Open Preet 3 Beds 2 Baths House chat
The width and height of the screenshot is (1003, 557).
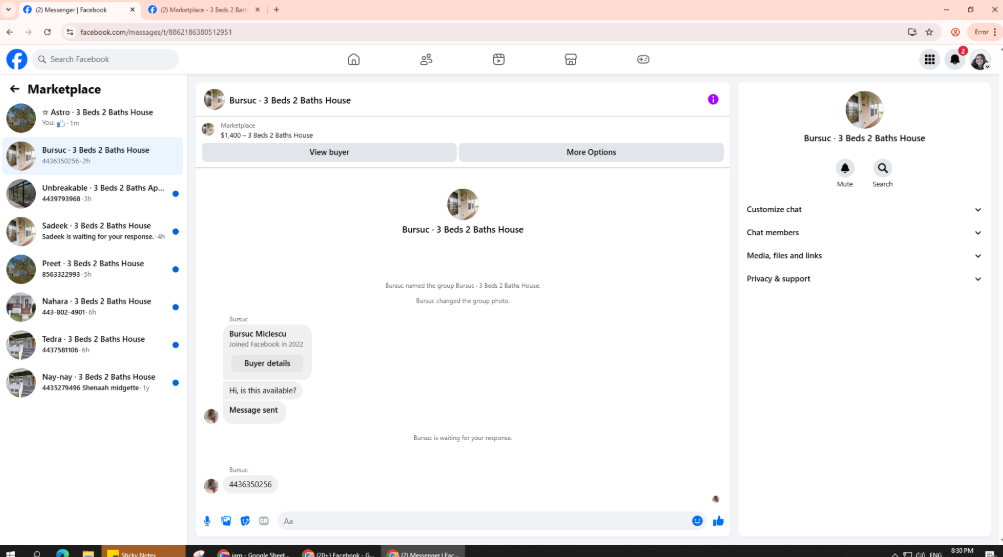[93, 269]
